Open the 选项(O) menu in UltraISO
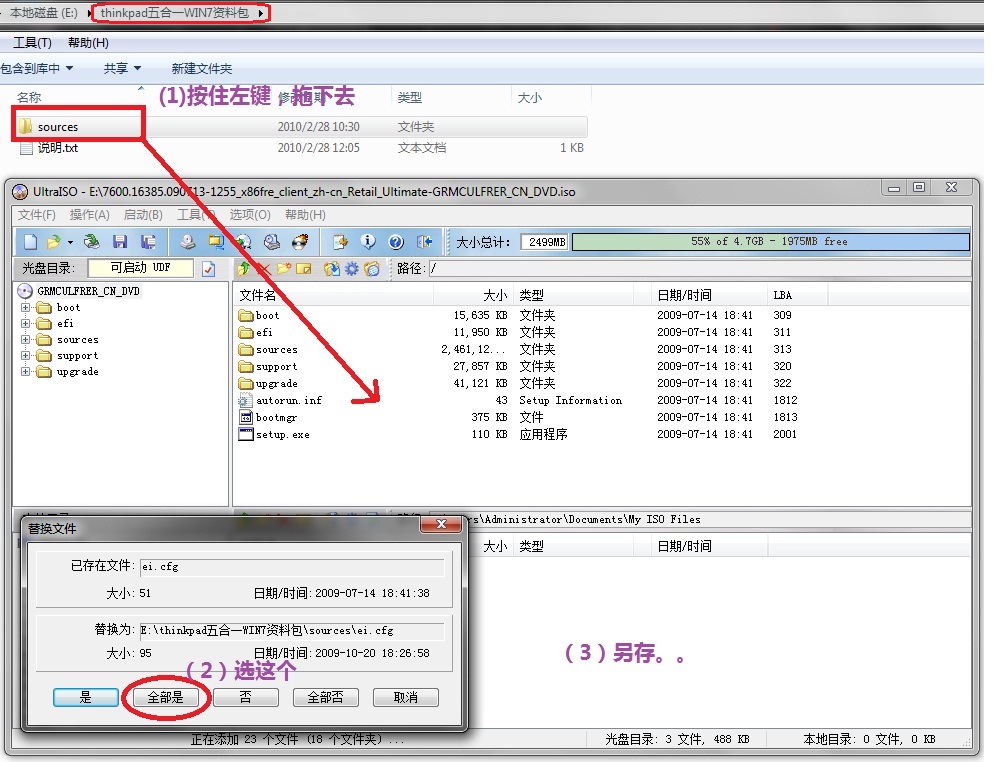 pos(250,215)
